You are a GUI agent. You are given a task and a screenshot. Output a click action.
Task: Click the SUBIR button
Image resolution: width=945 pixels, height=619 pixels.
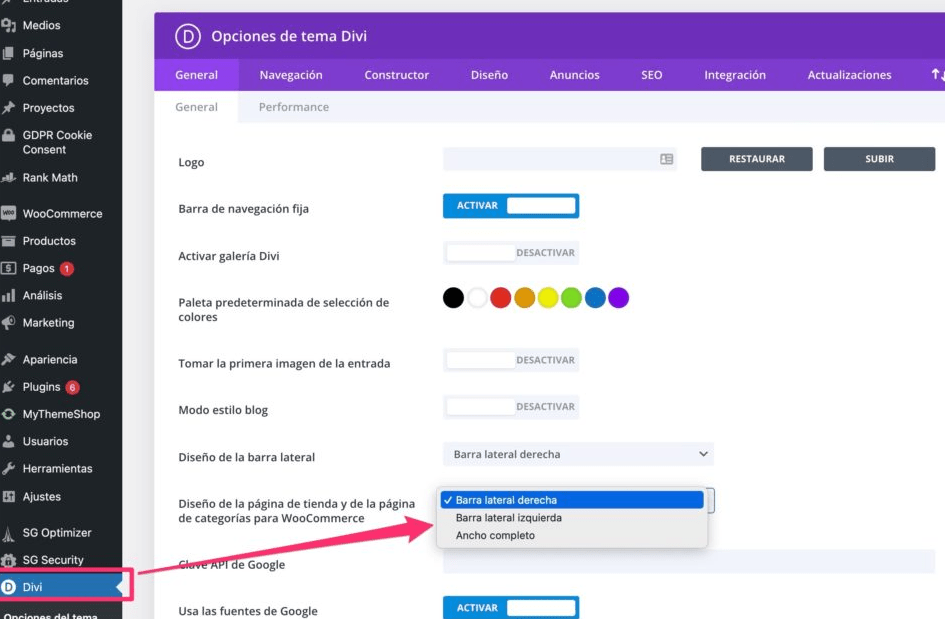pos(879,159)
